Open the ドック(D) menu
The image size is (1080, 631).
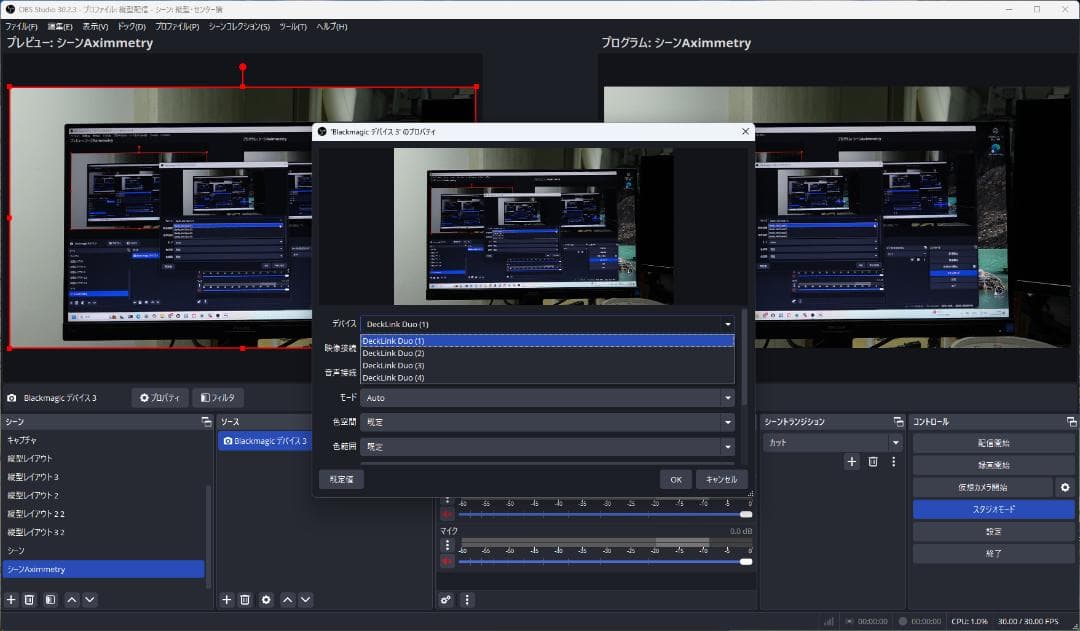coord(132,26)
